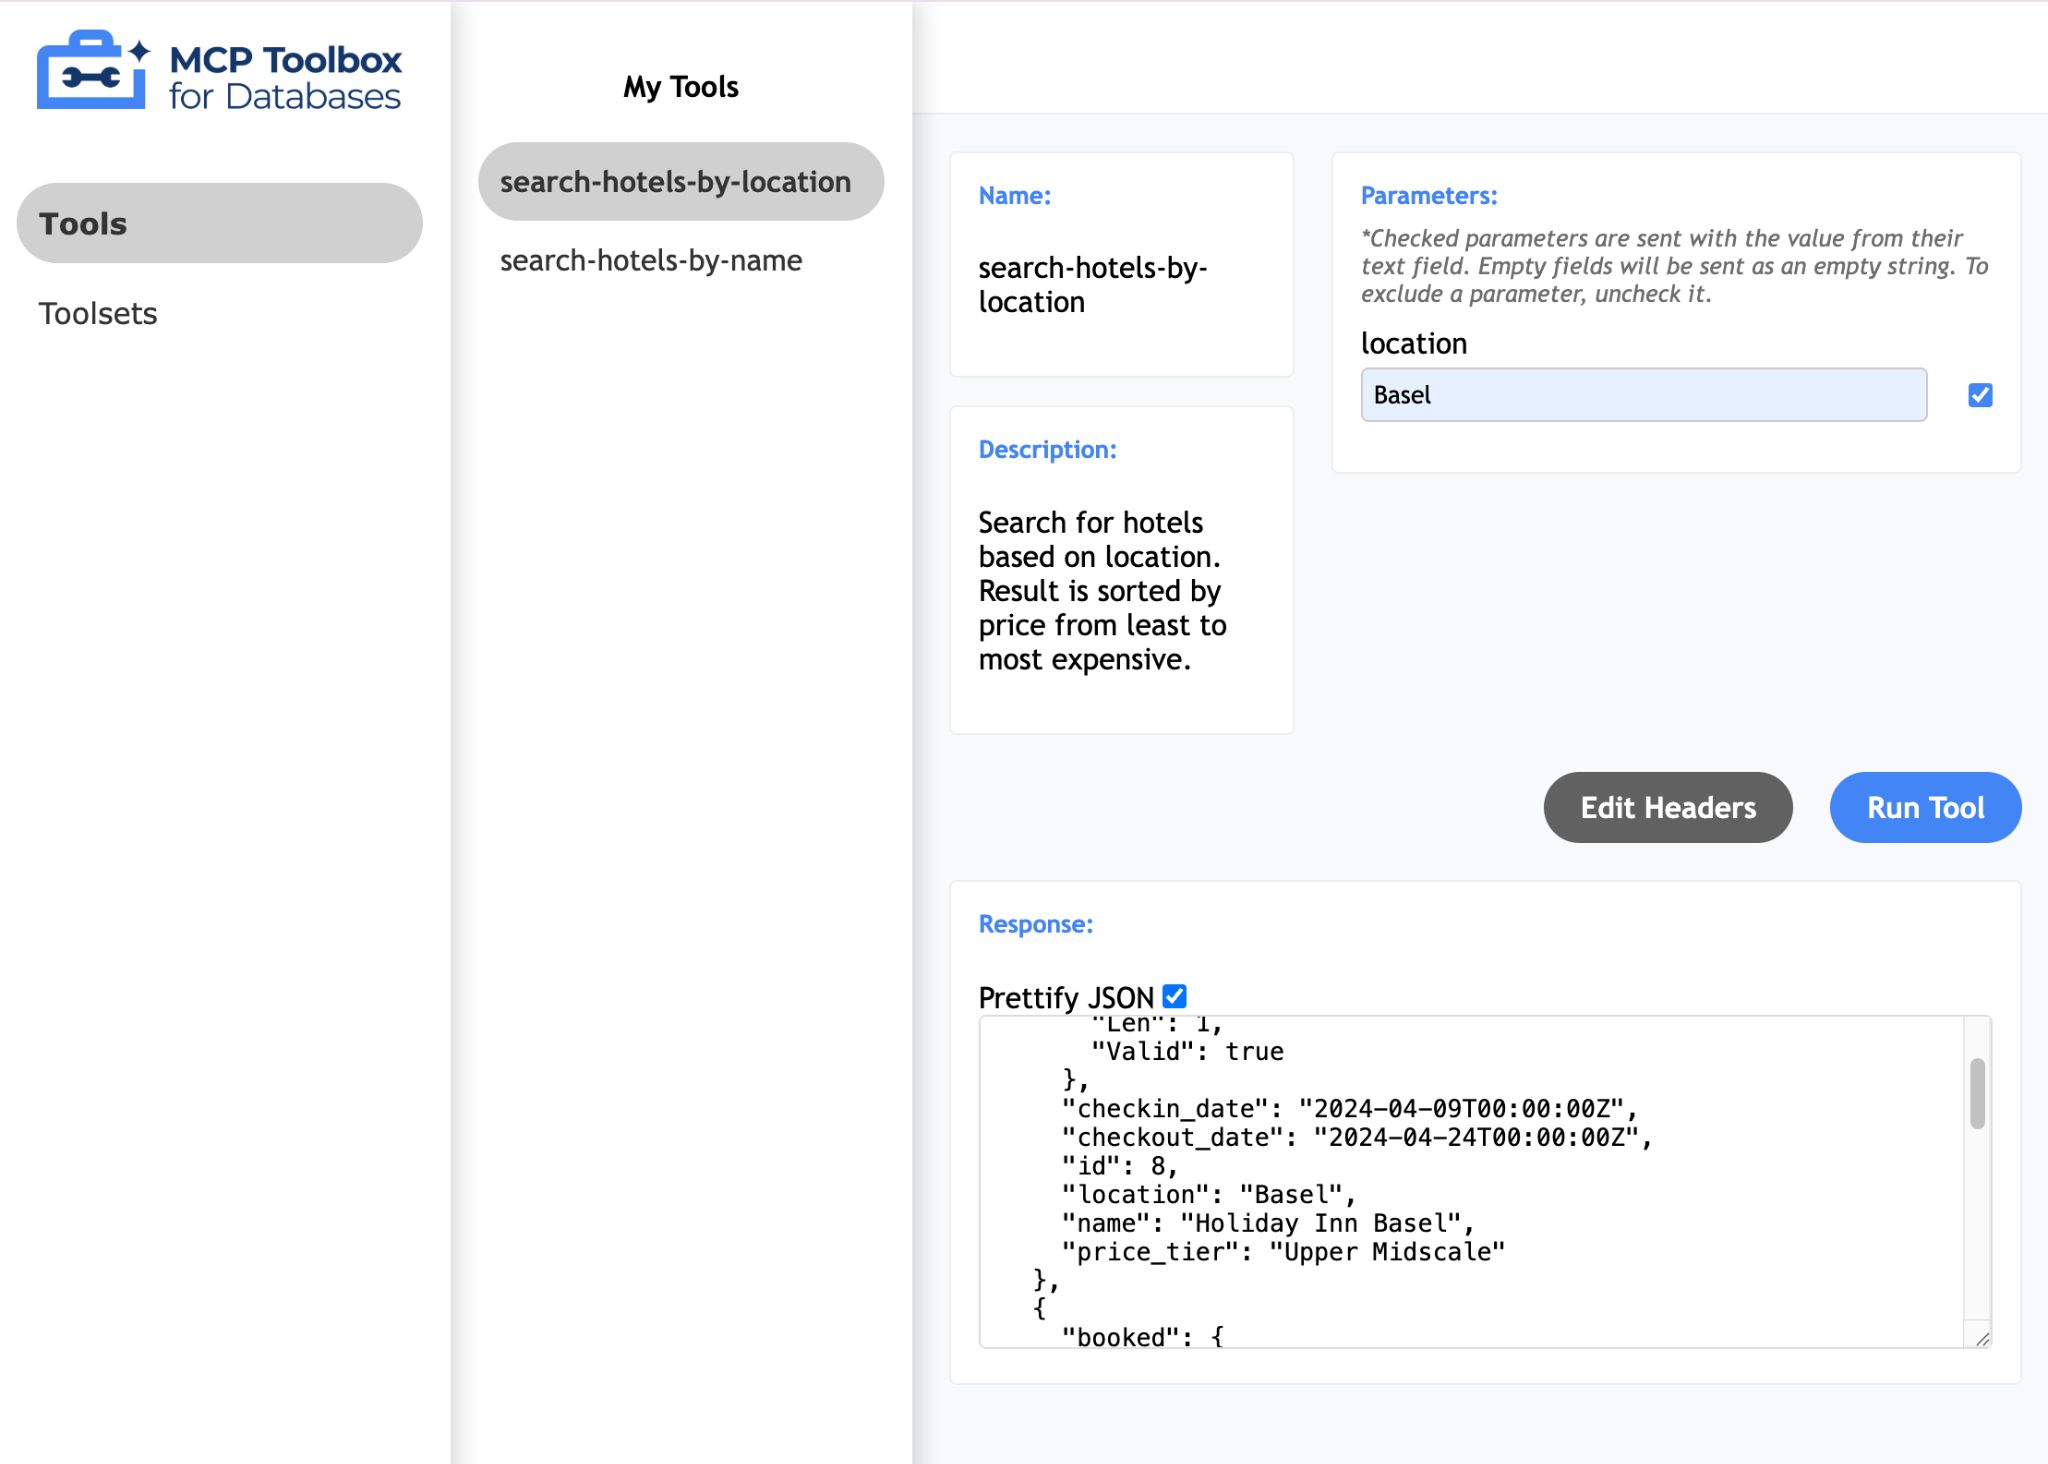Click the My Tools heading

[681, 87]
